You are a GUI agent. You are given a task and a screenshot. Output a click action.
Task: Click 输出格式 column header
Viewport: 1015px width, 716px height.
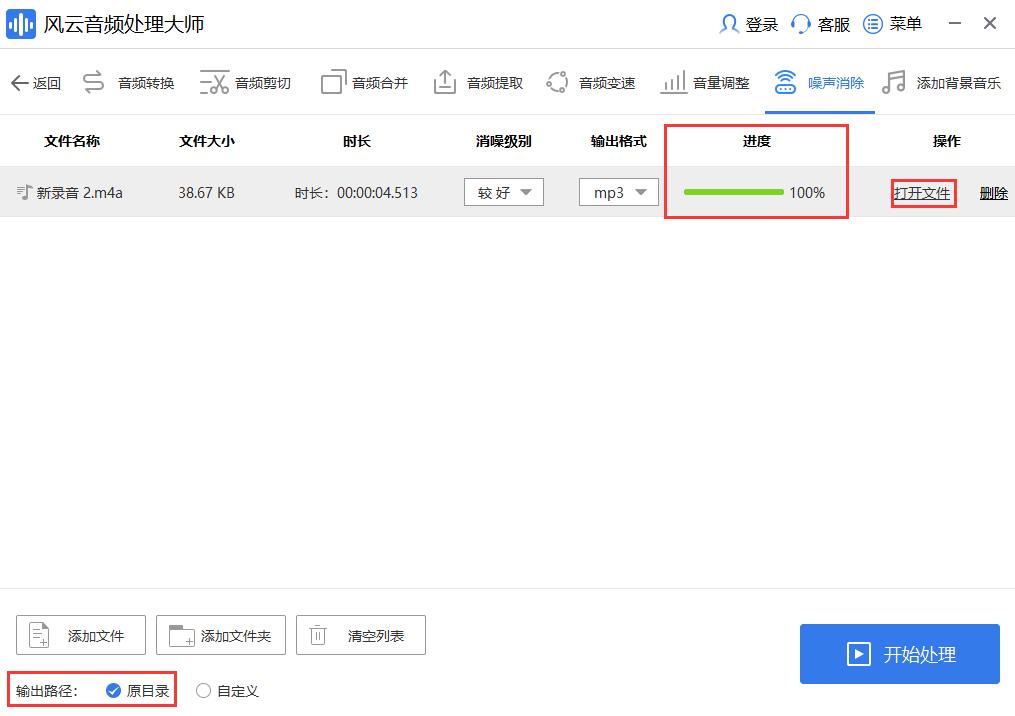point(619,141)
